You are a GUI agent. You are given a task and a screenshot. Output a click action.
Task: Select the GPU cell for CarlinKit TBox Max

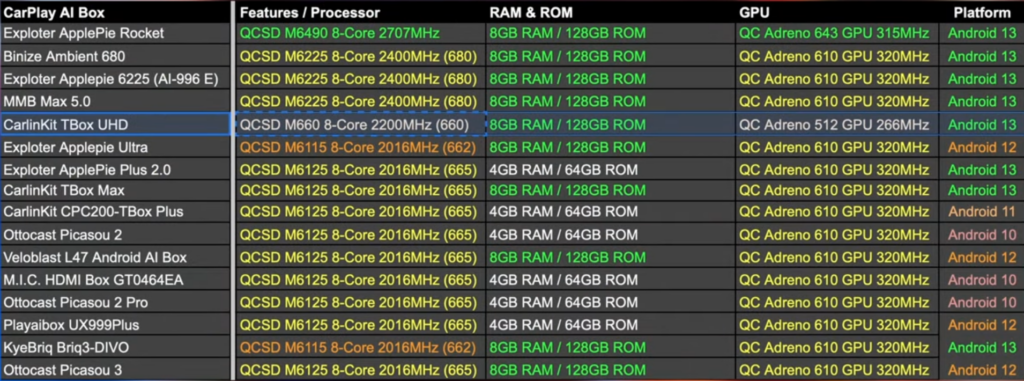(x=837, y=190)
